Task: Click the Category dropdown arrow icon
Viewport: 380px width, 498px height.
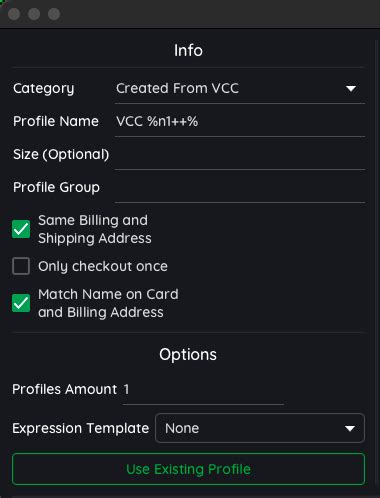Action: pos(351,89)
